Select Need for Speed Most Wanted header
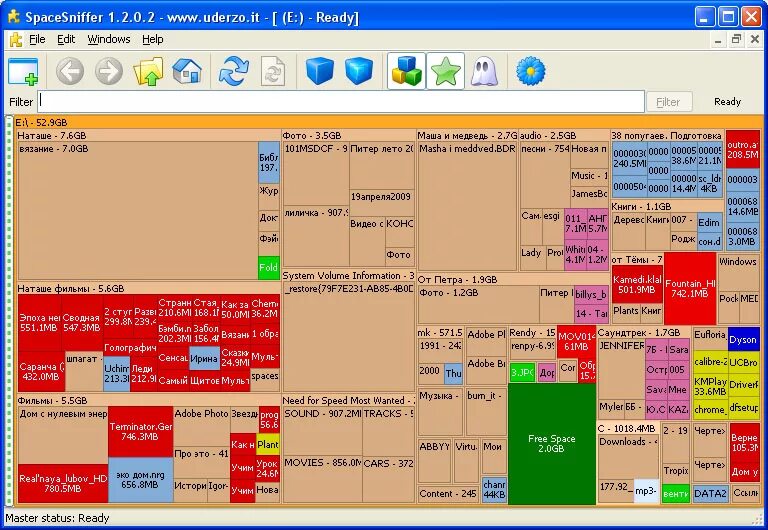The height and width of the screenshot is (530, 768). [348, 400]
